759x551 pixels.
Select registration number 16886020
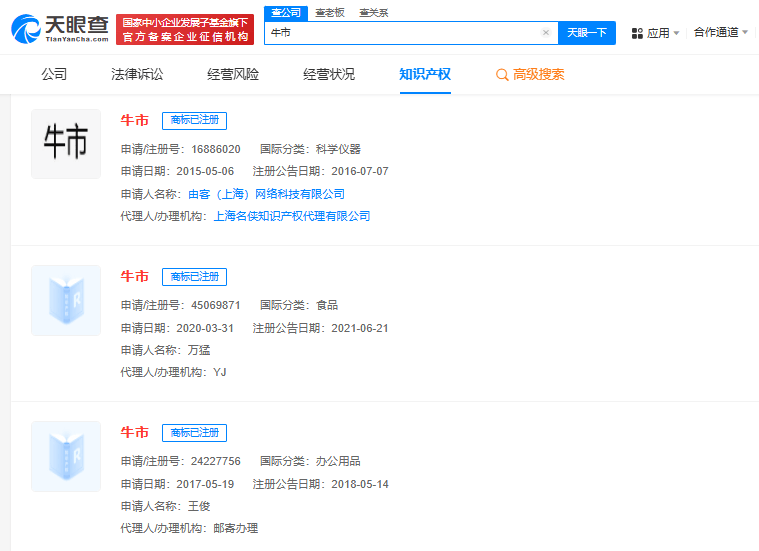tap(216, 149)
